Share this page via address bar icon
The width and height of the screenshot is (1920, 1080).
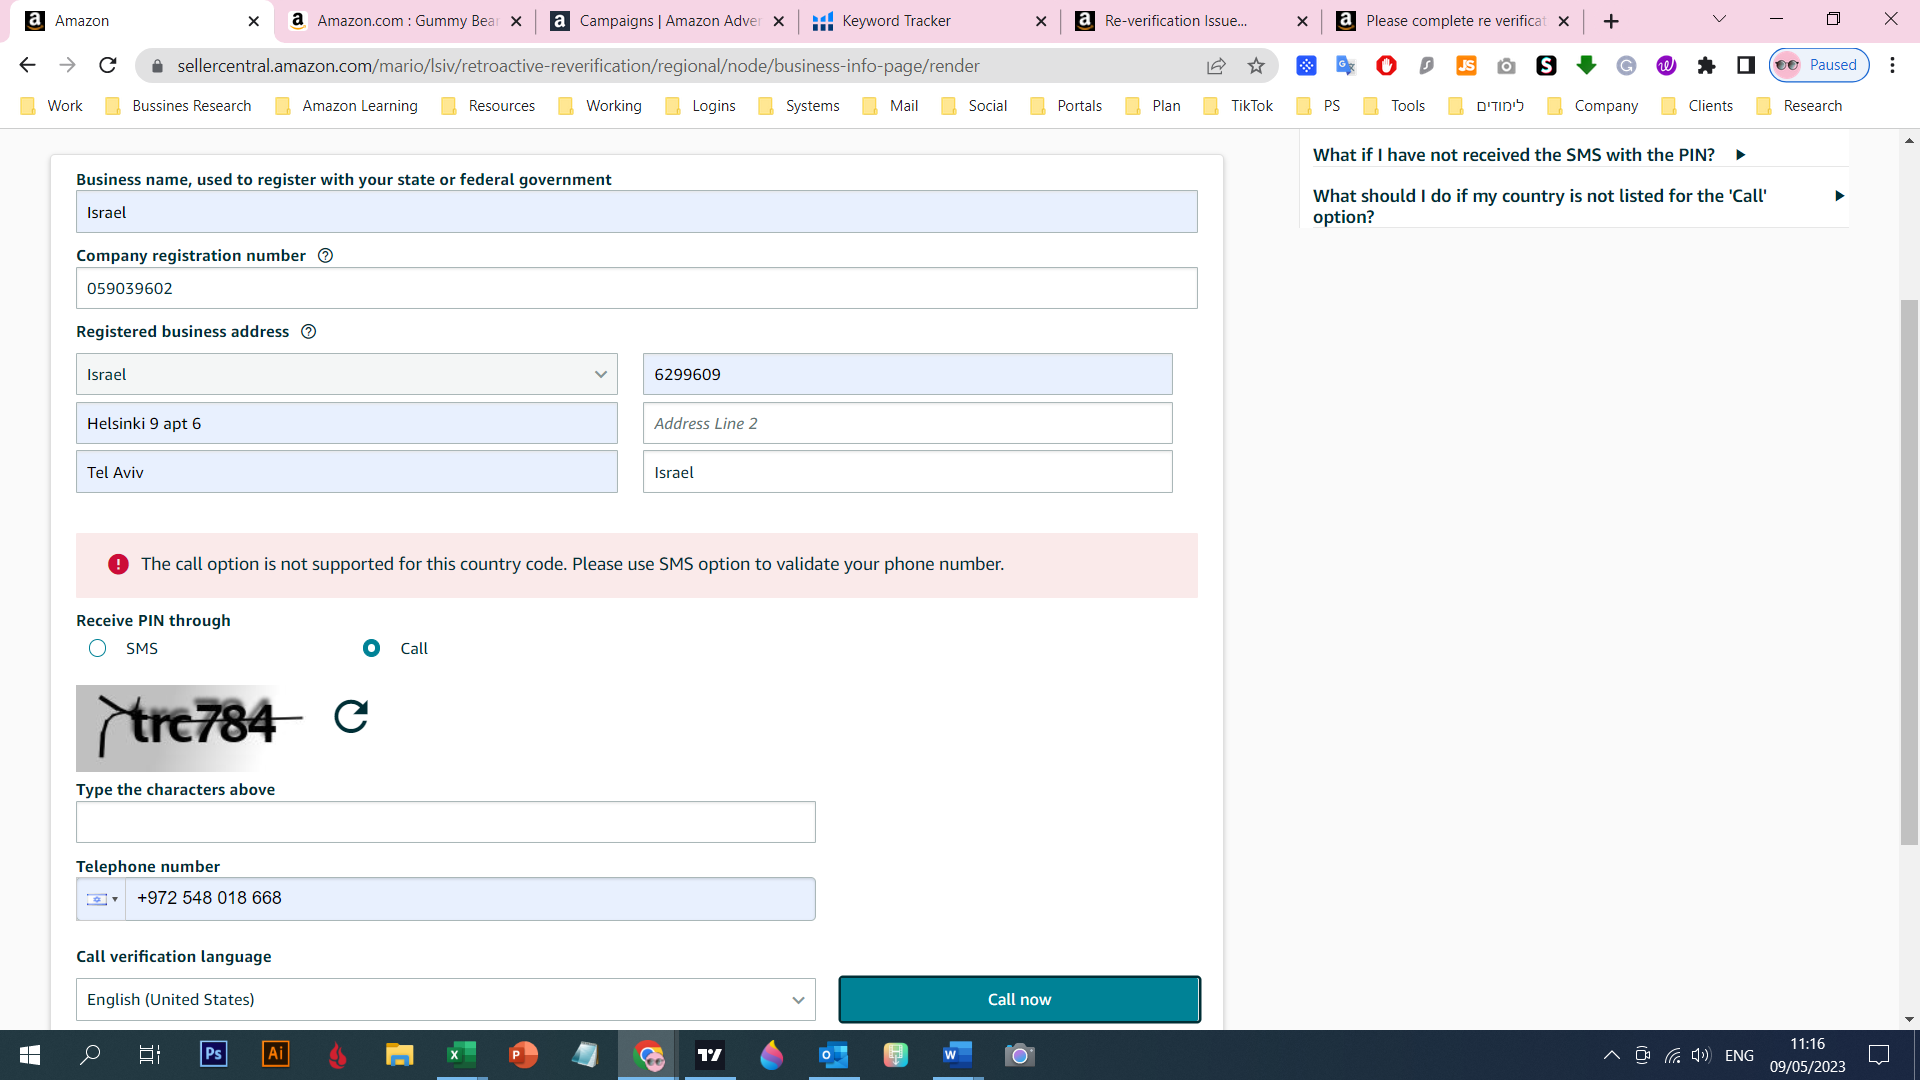1216,66
